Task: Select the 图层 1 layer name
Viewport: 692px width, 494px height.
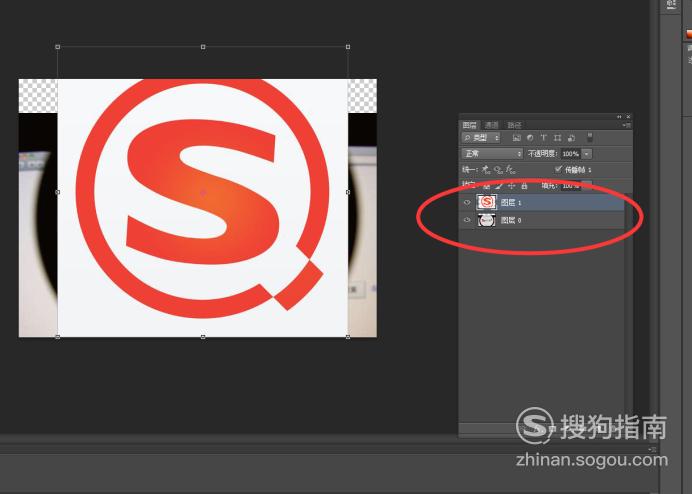Action: pyautogui.click(x=511, y=203)
